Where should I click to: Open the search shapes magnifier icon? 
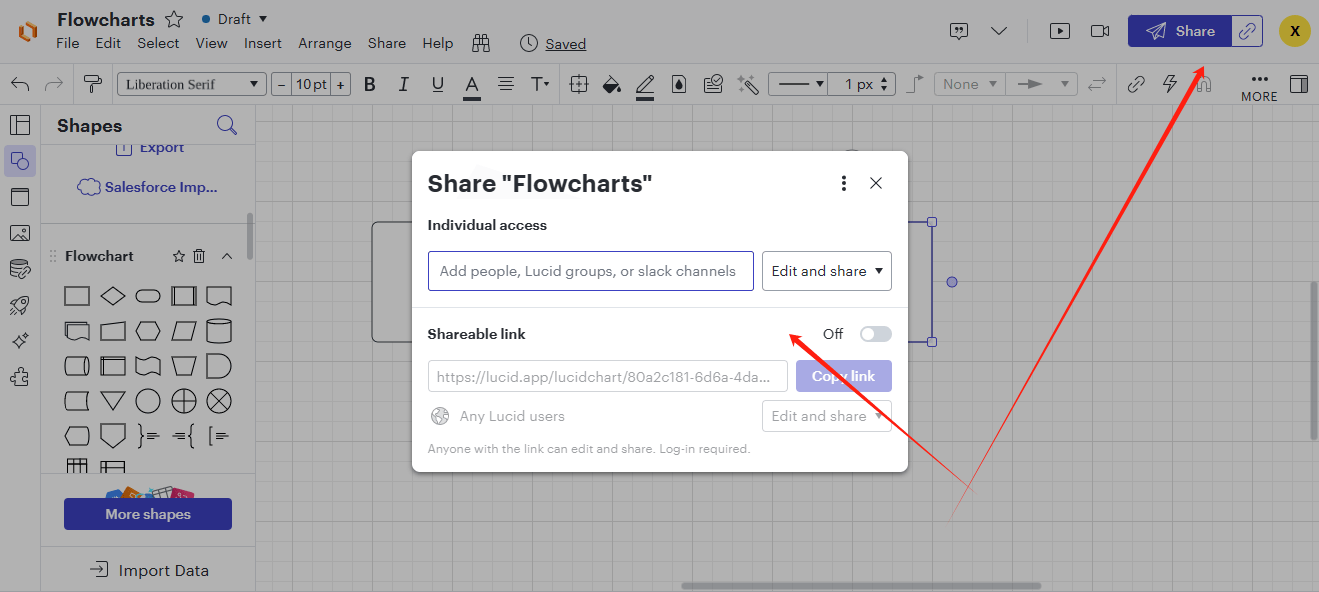point(227,125)
